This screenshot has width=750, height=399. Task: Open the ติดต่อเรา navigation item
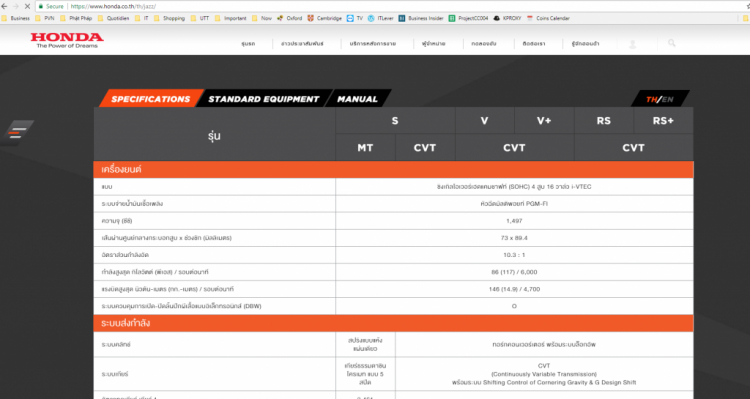tap(534, 44)
